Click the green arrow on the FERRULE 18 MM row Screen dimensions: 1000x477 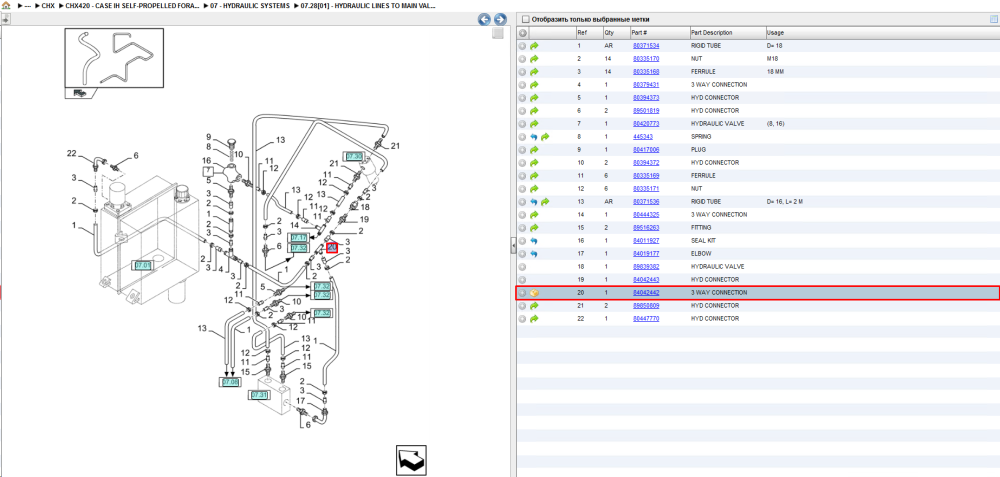(x=534, y=71)
